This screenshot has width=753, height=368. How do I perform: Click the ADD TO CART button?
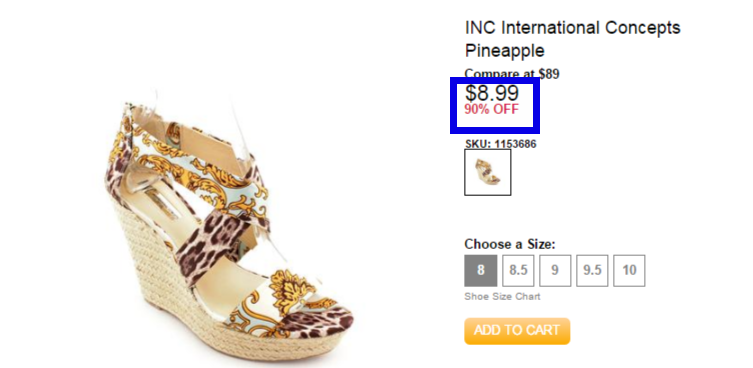517,331
